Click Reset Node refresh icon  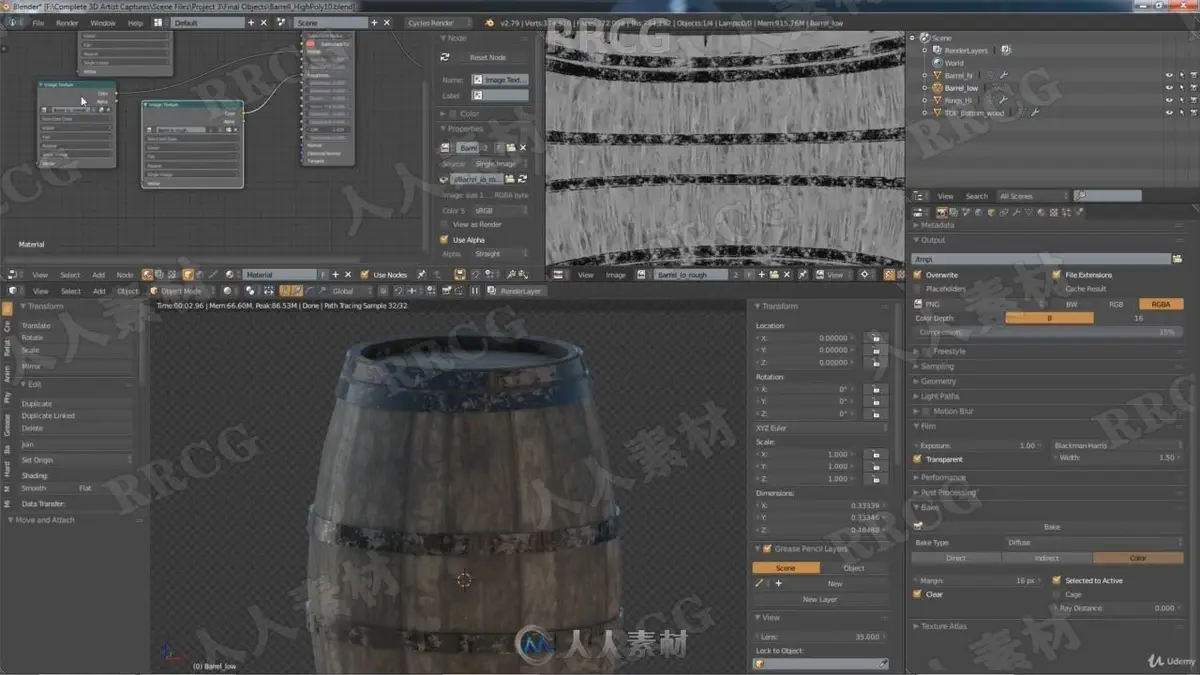445,57
